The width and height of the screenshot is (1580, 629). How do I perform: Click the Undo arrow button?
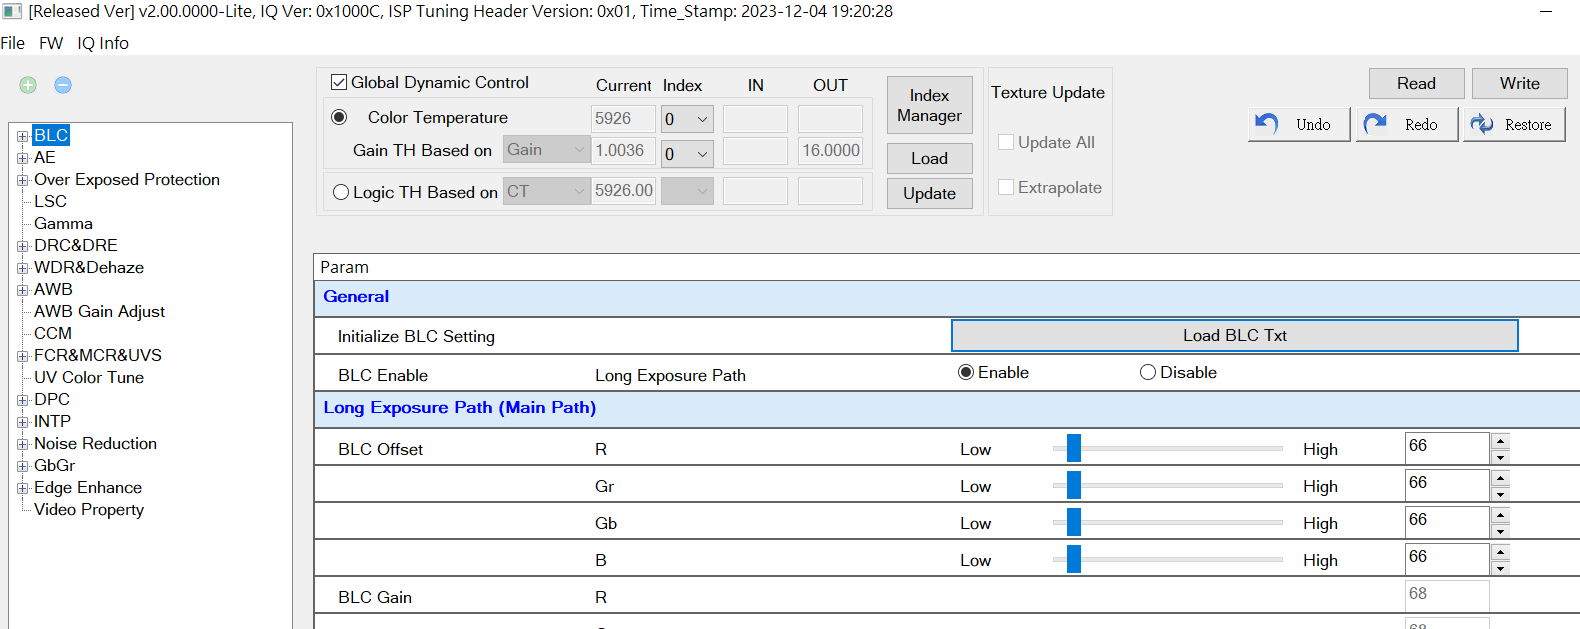[x=1298, y=124]
